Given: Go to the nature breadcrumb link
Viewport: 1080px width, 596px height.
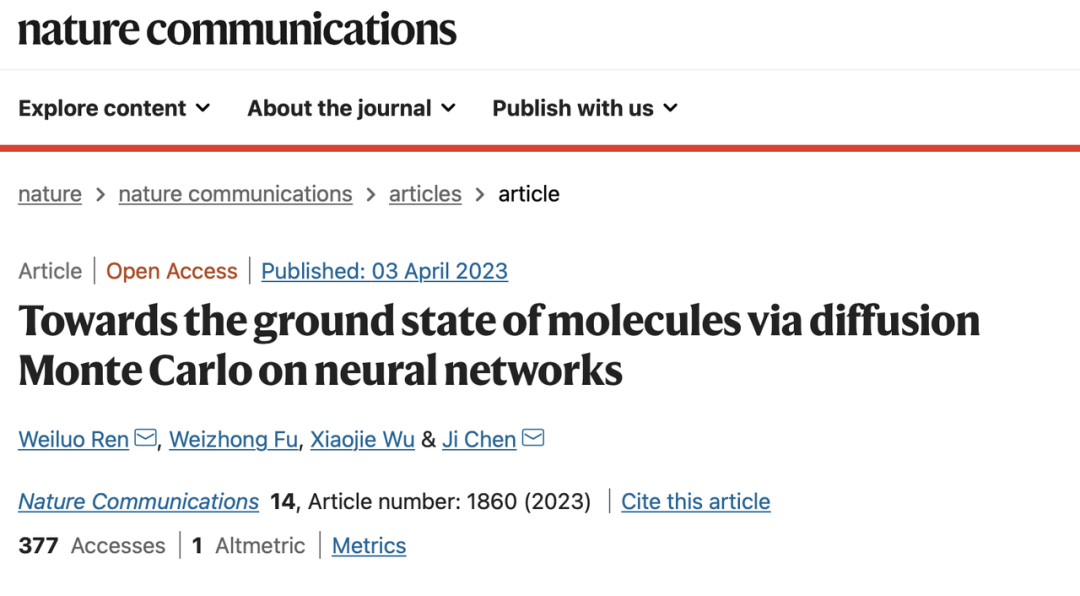Looking at the screenshot, I should (50, 194).
